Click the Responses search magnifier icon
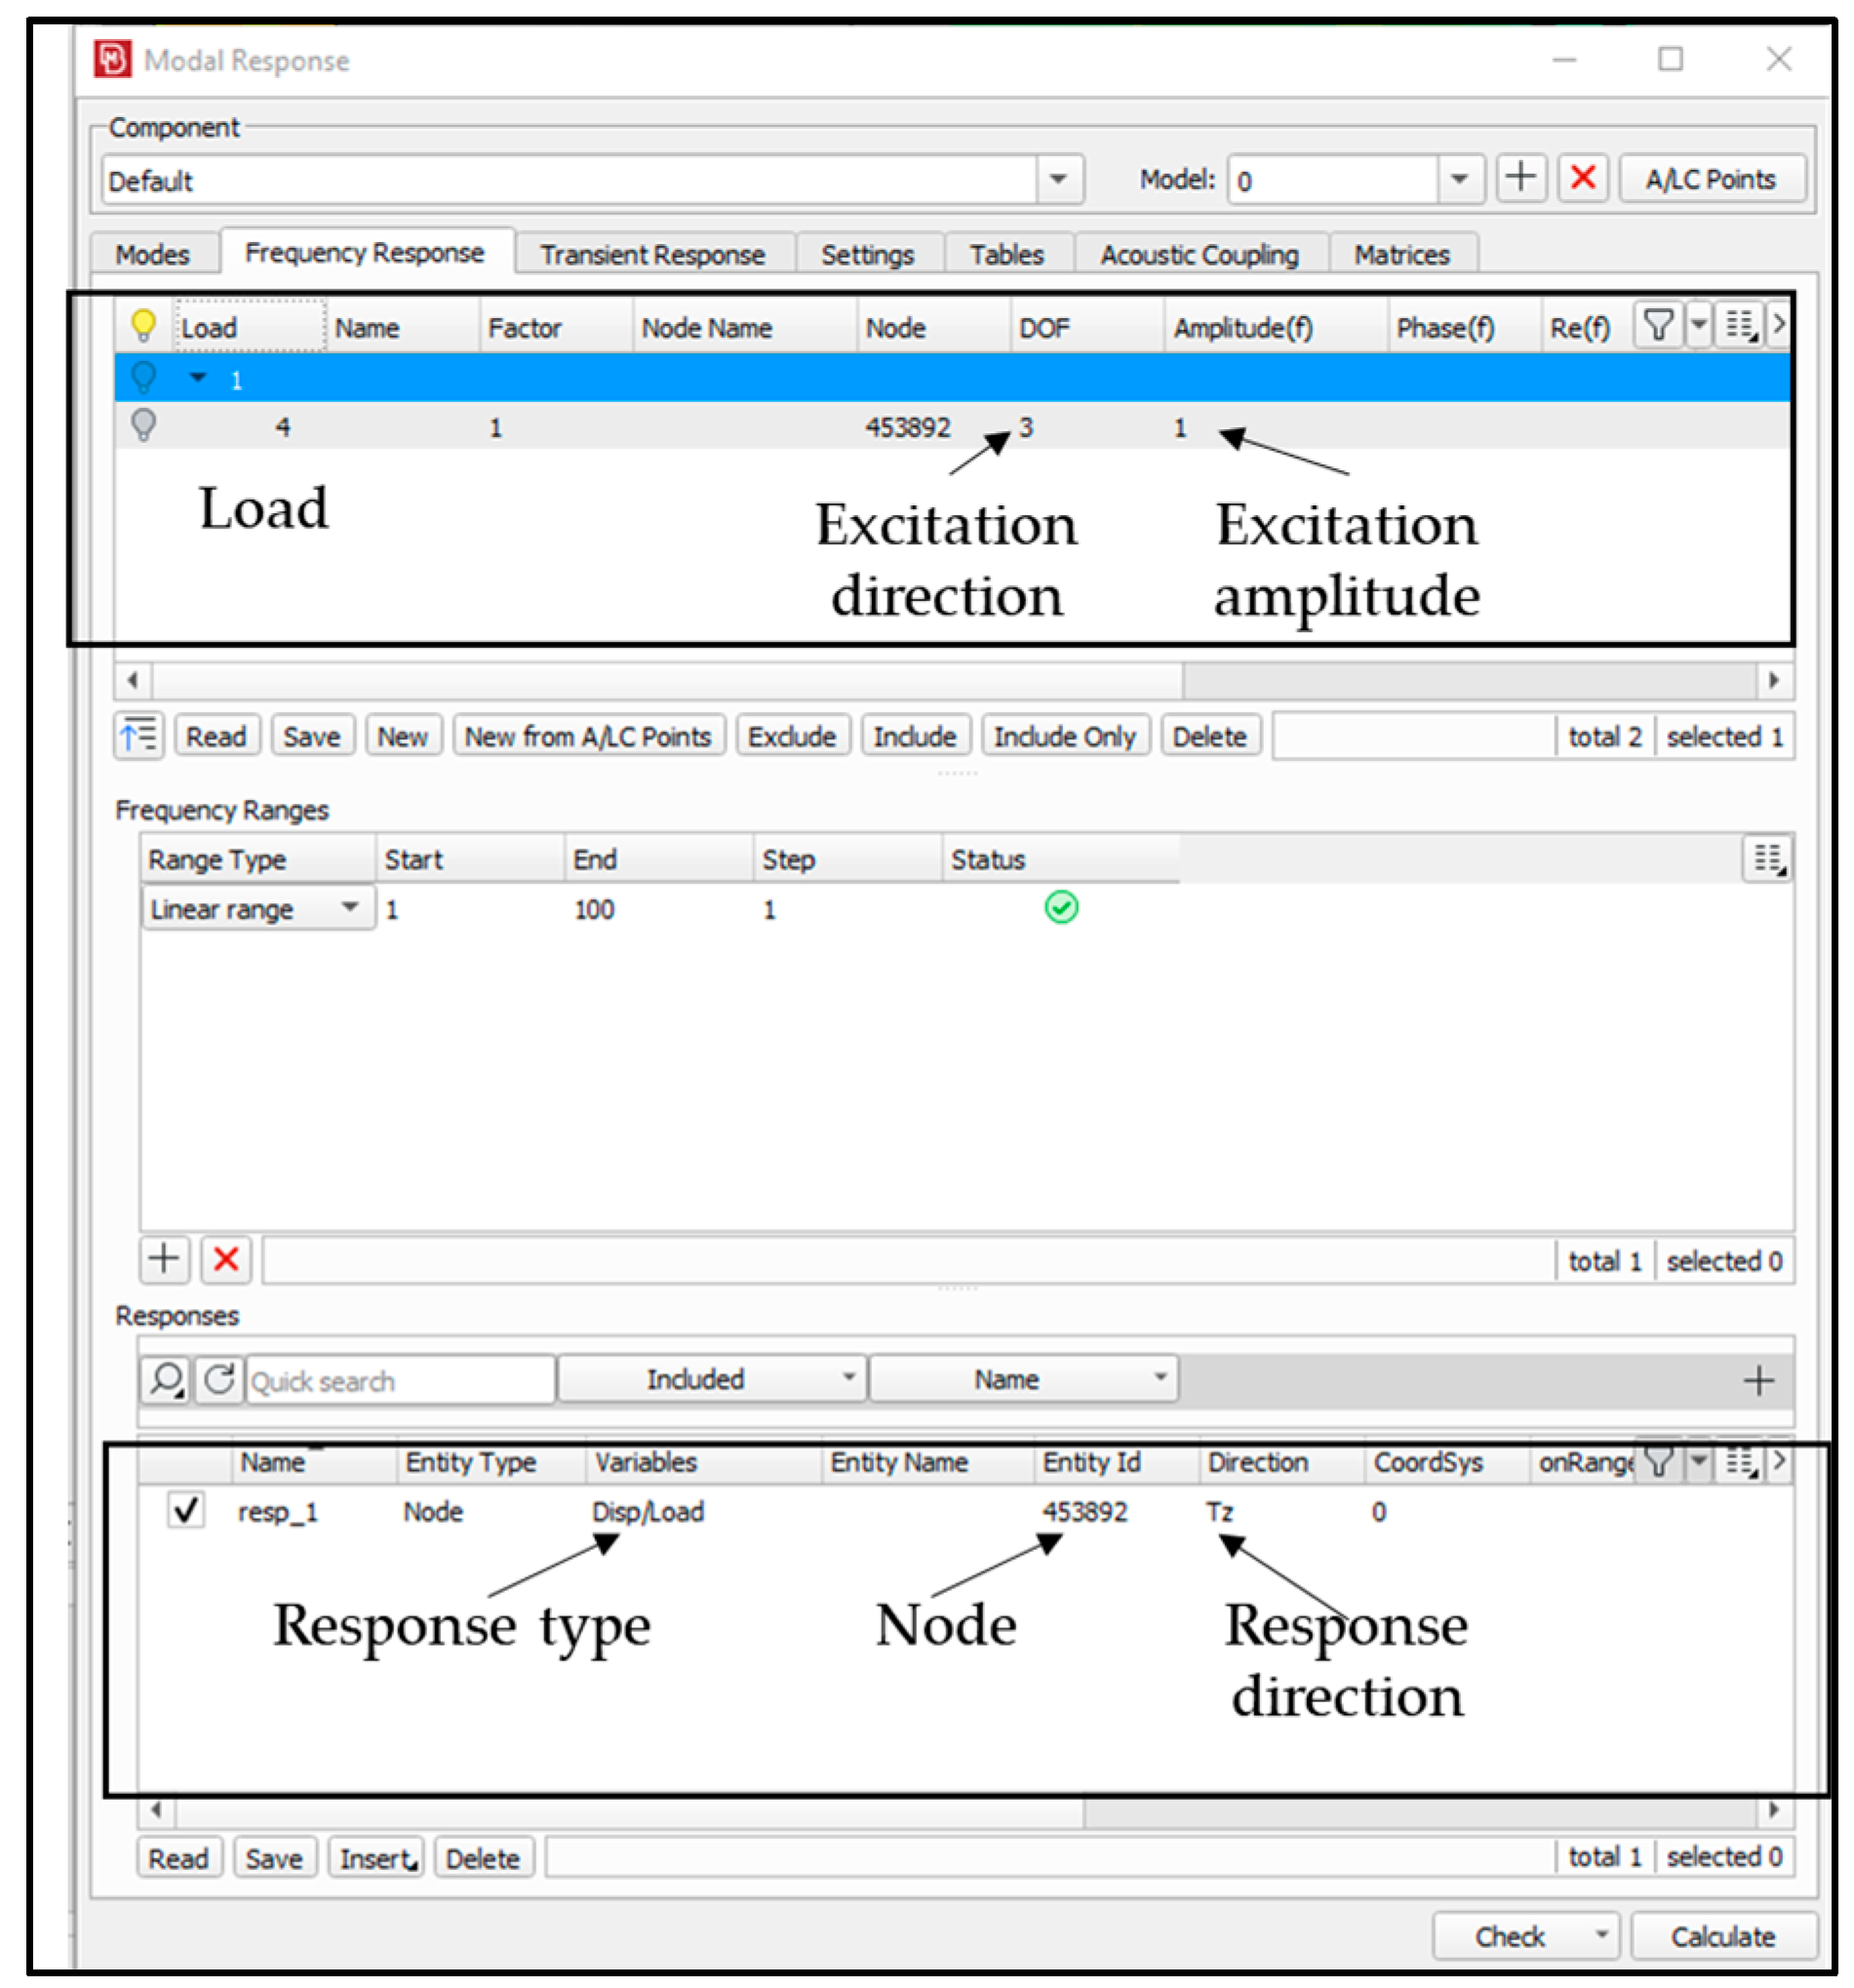This screenshot has width=1854, height=1988. (x=165, y=1379)
